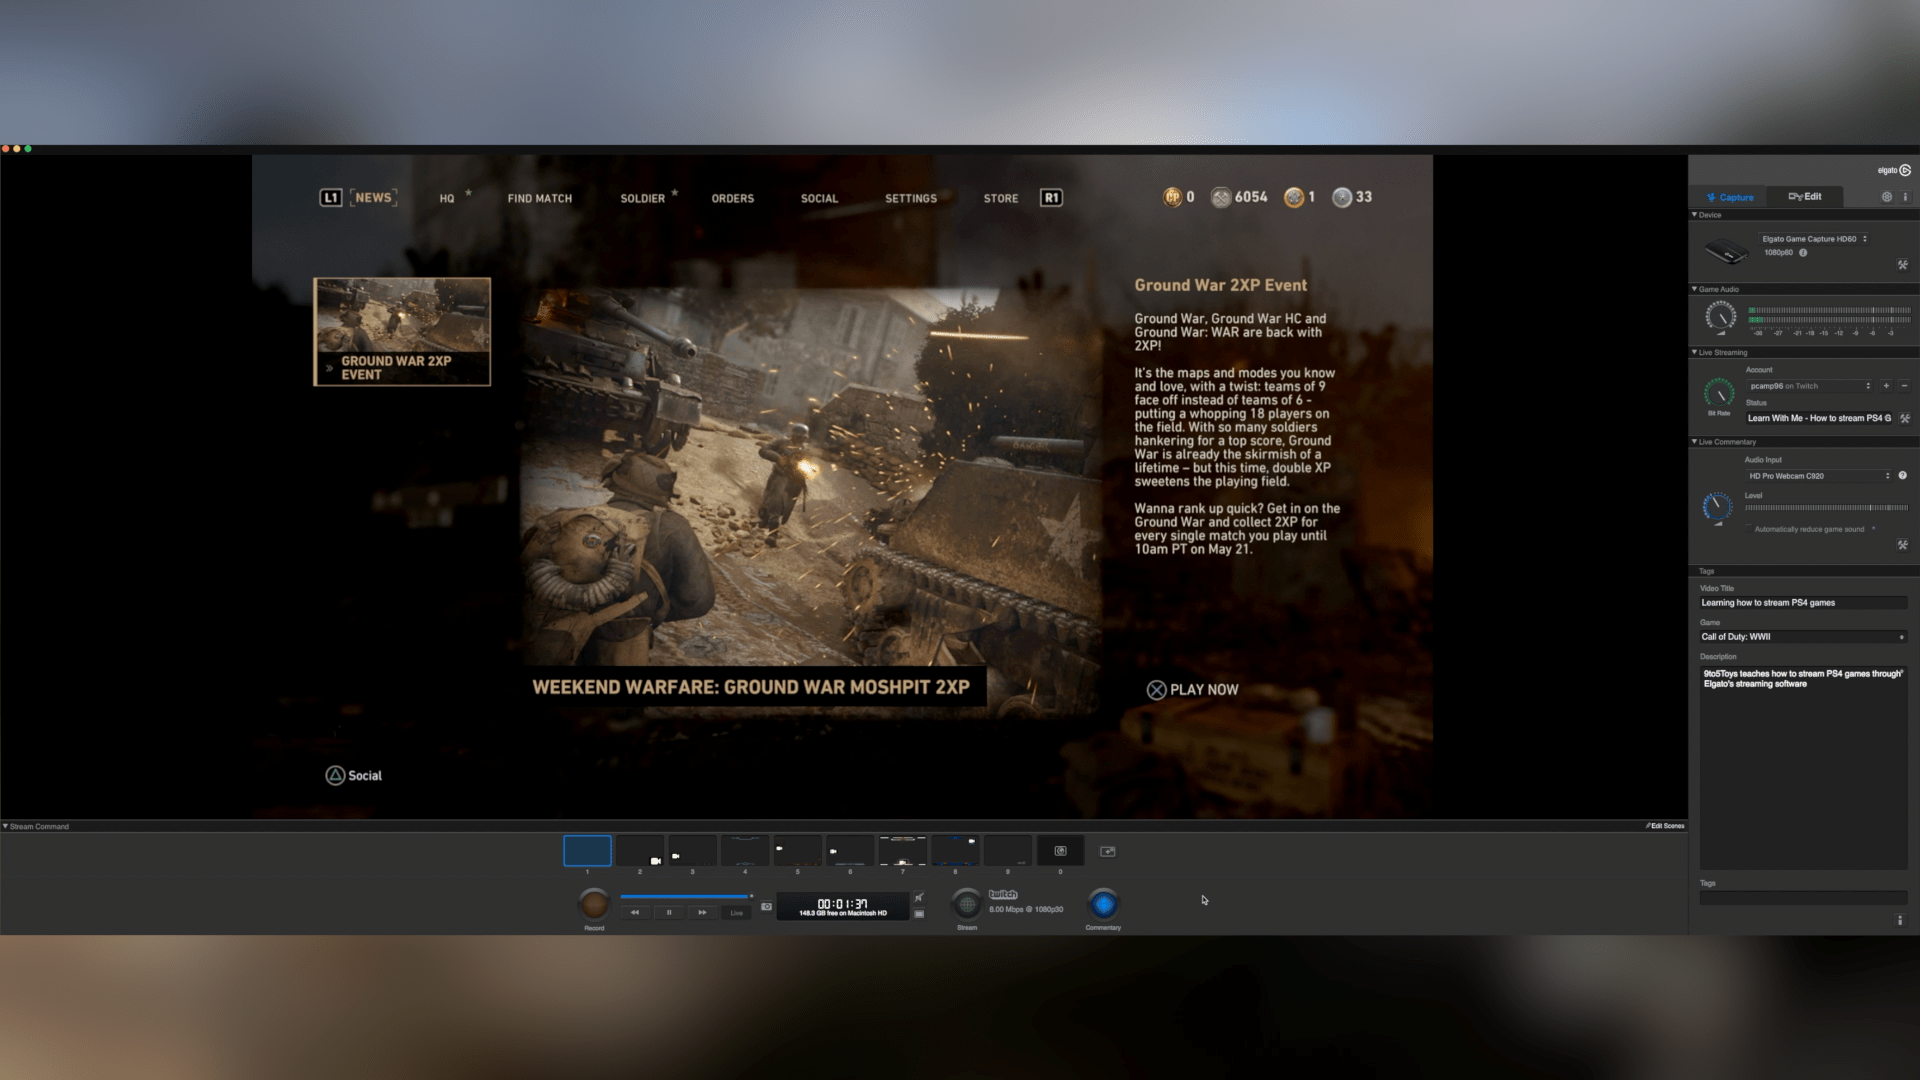The width and height of the screenshot is (1920, 1080).
Task: Click the help icon beside Audio Input
Action: (1902, 476)
